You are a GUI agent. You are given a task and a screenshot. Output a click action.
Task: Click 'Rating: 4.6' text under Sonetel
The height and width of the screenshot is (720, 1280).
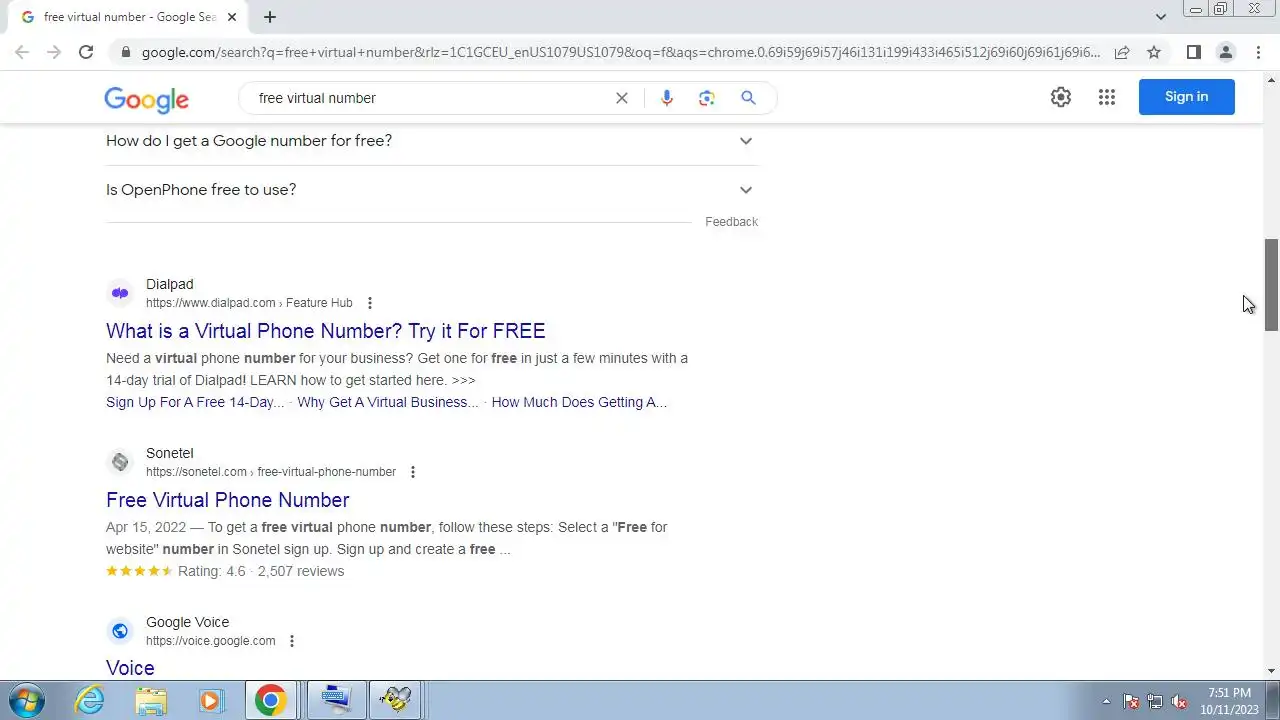[x=211, y=571]
